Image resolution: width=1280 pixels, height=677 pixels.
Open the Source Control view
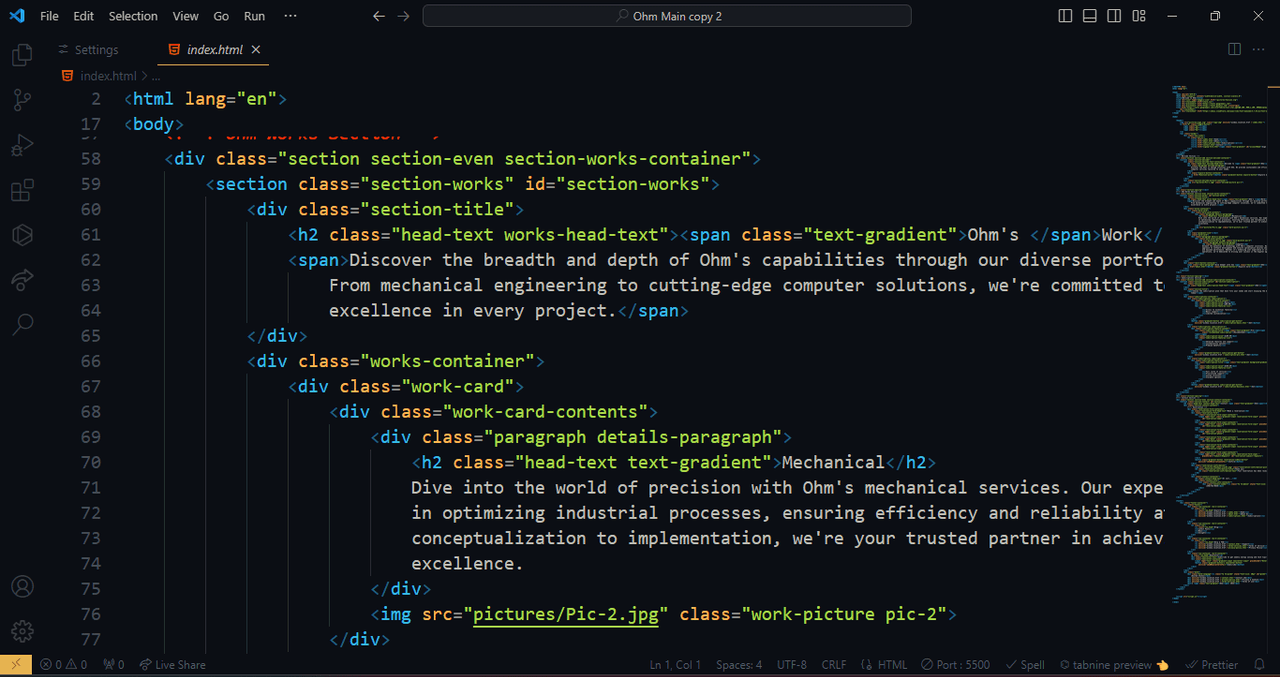22,100
